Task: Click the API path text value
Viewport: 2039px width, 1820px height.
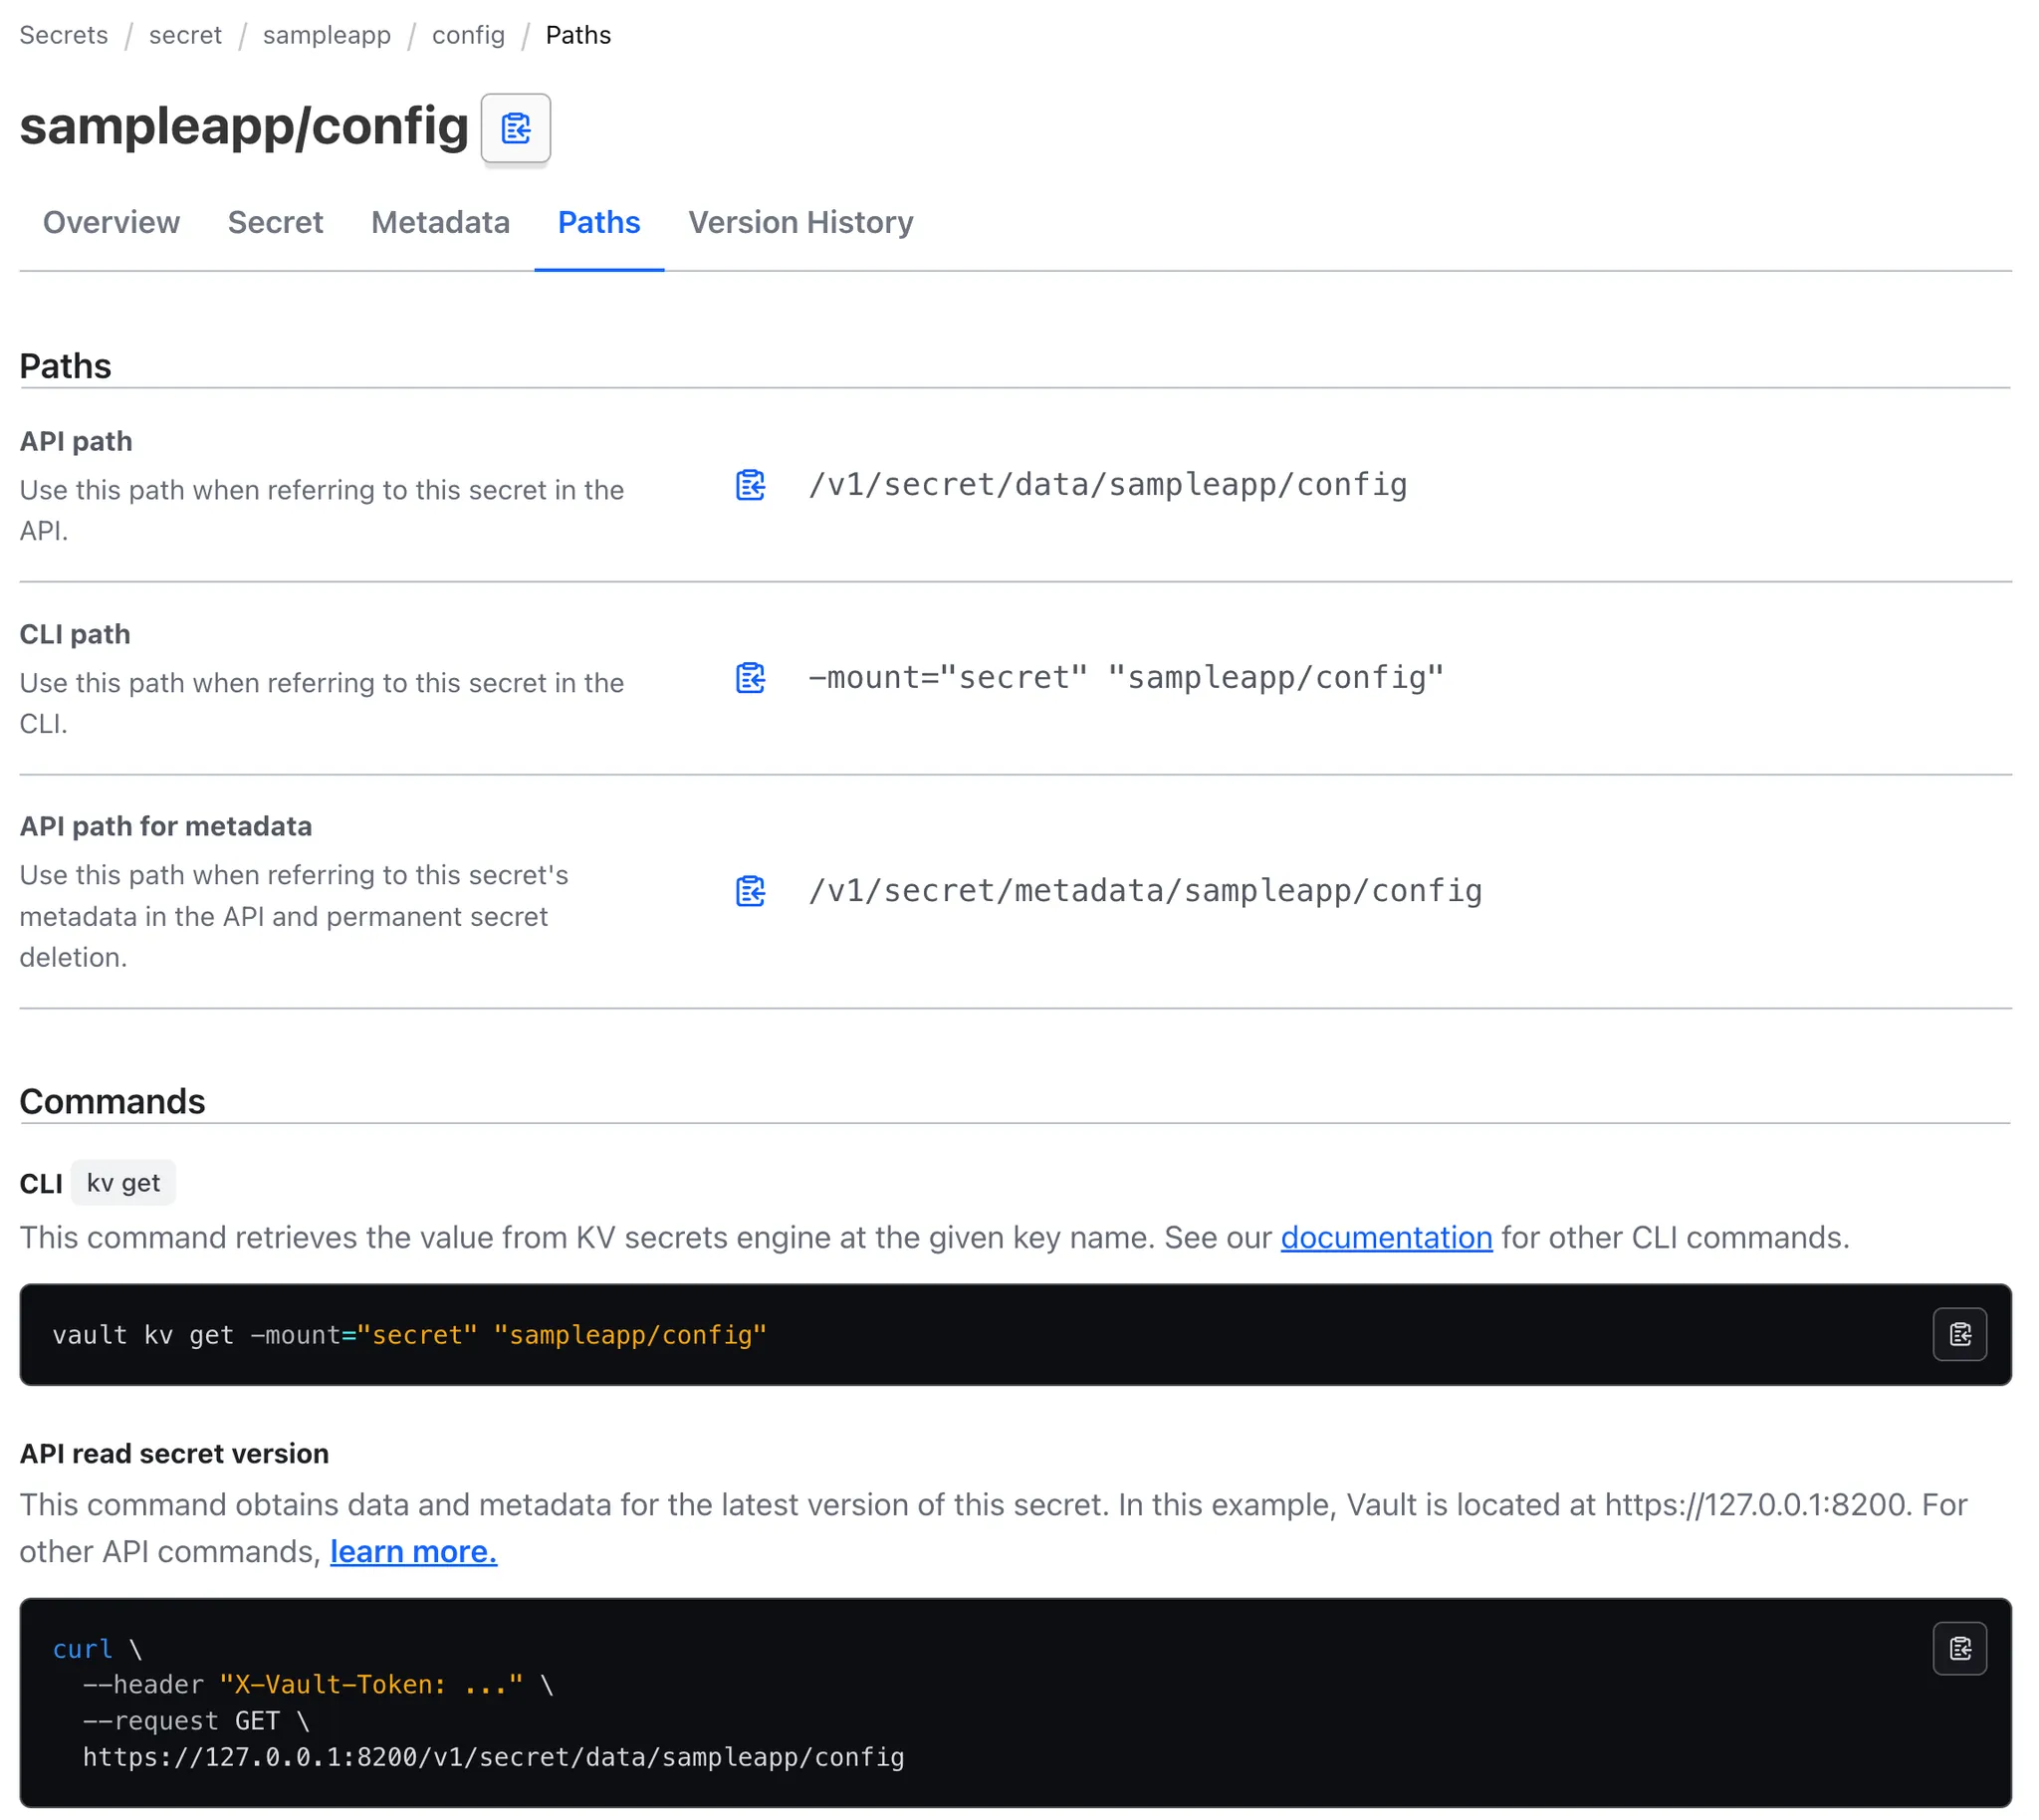Action: click(x=1107, y=485)
